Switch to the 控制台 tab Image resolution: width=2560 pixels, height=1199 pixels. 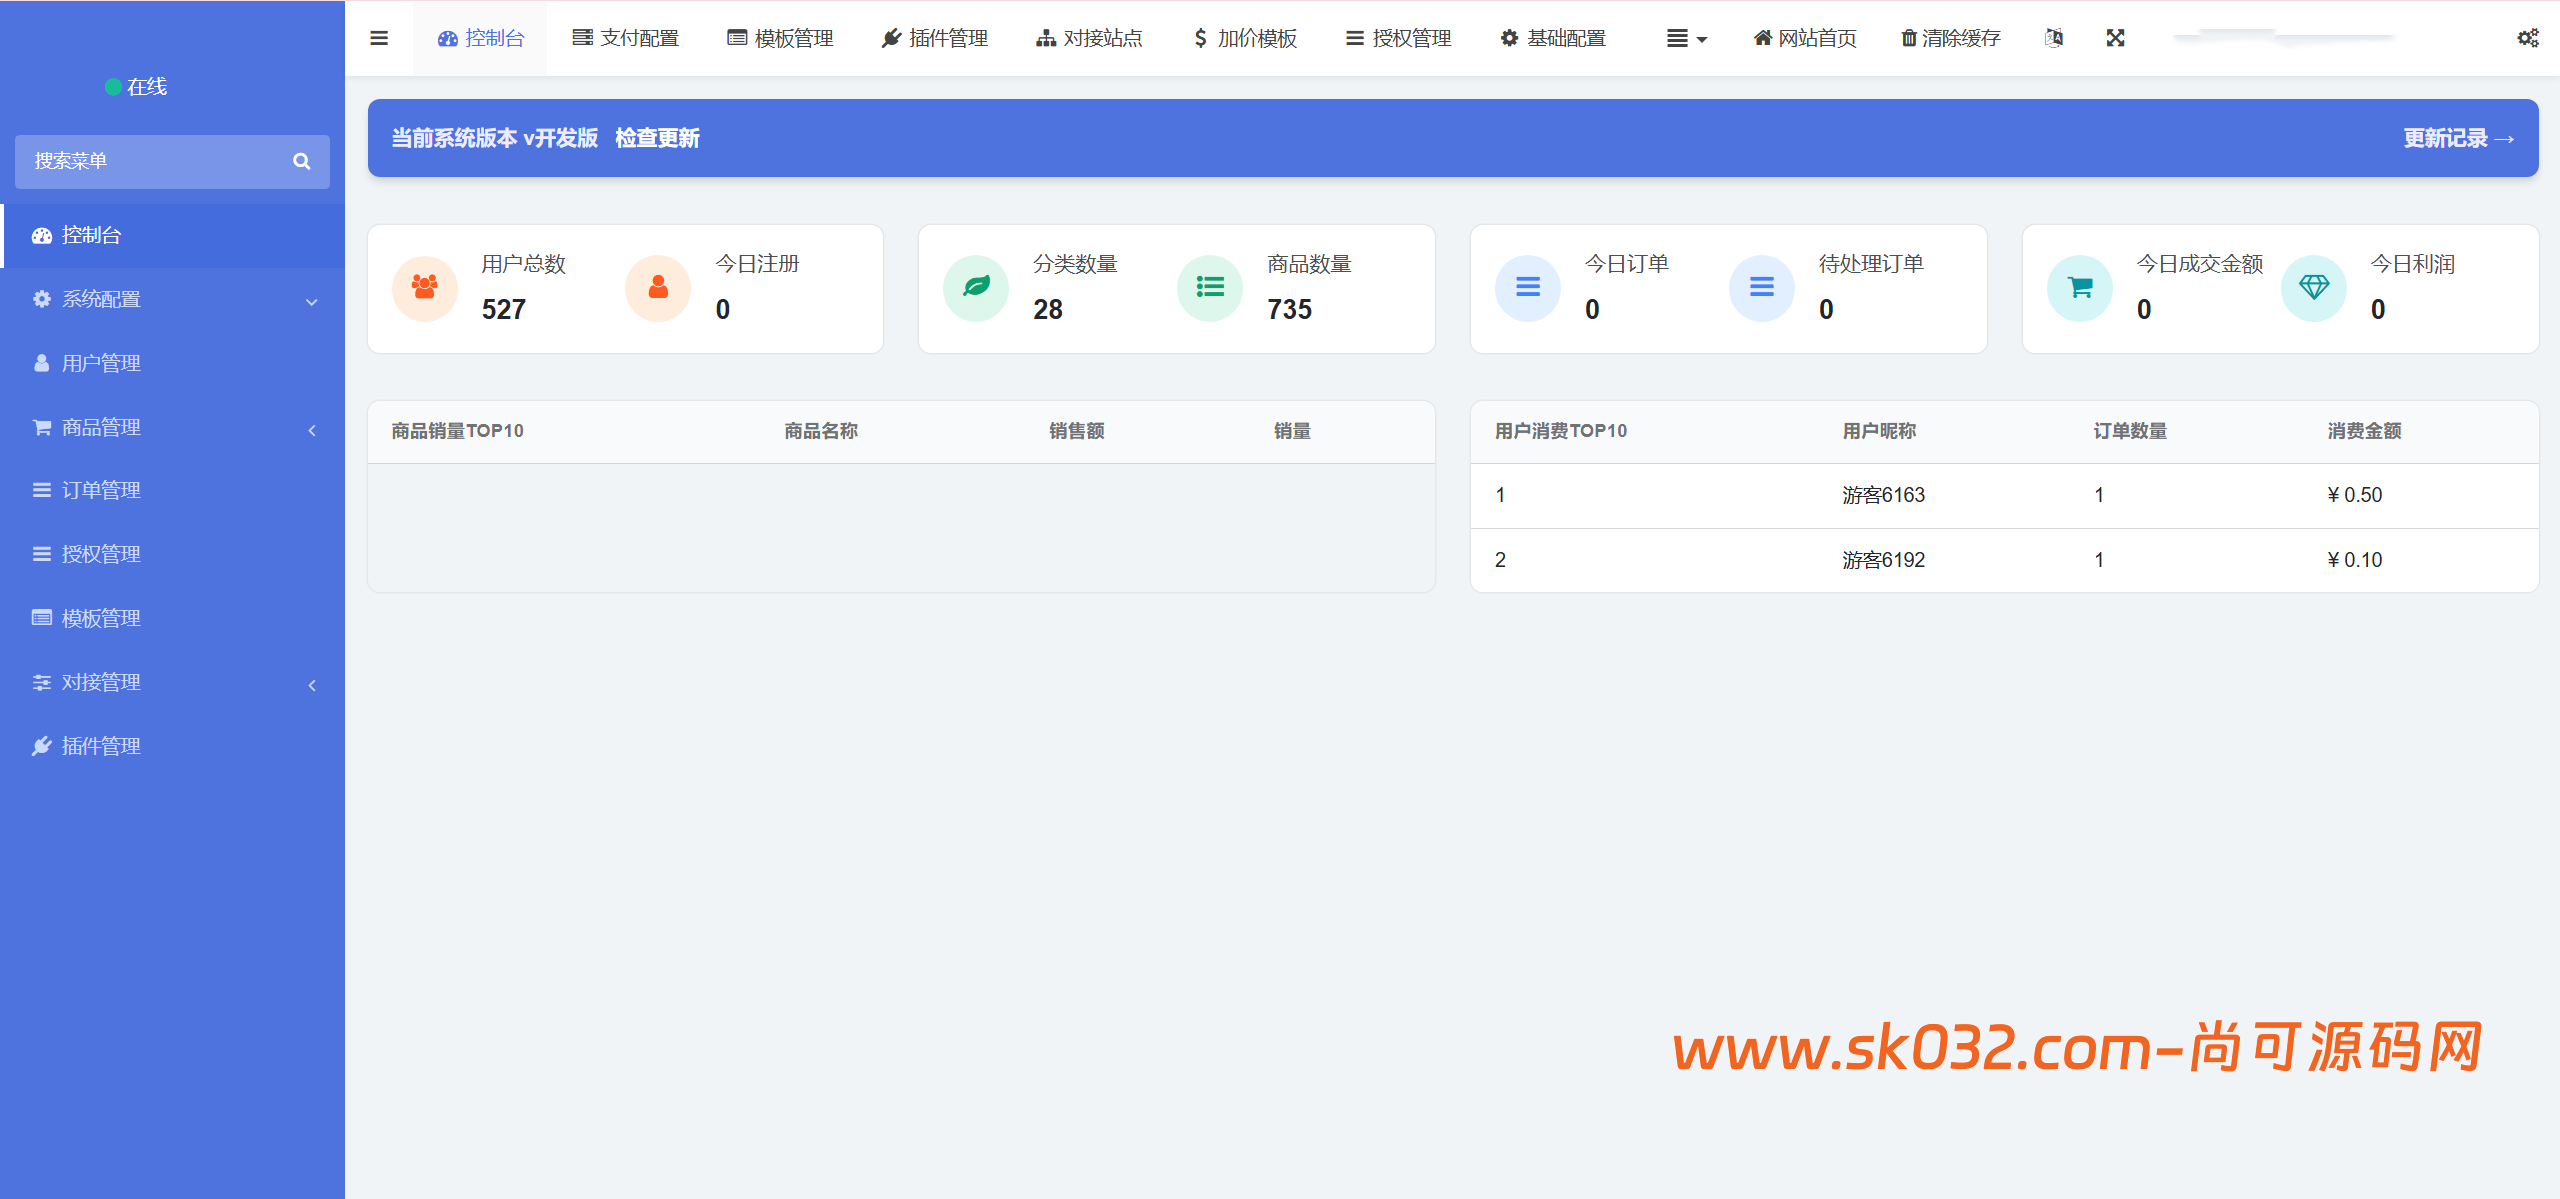(480, 38)
